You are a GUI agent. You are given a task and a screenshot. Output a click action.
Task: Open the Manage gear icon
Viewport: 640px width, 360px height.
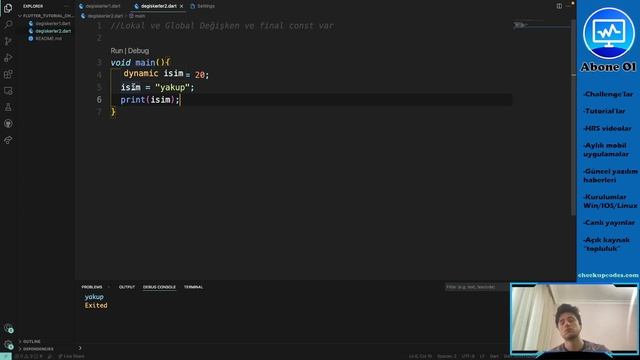coord(8,345)
